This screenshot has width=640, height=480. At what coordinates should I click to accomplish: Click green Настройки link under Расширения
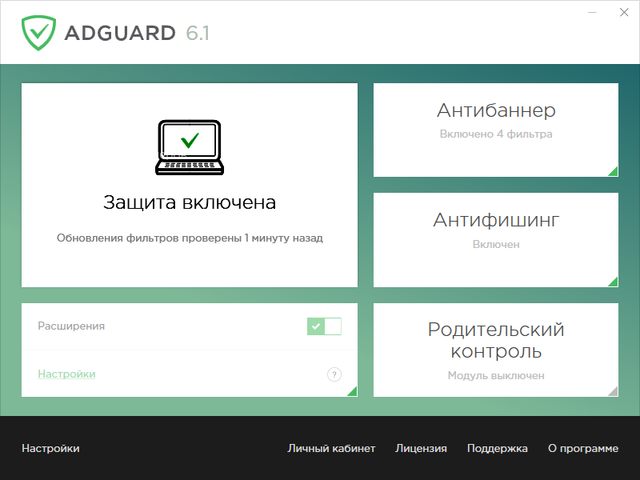click(67, 374)
